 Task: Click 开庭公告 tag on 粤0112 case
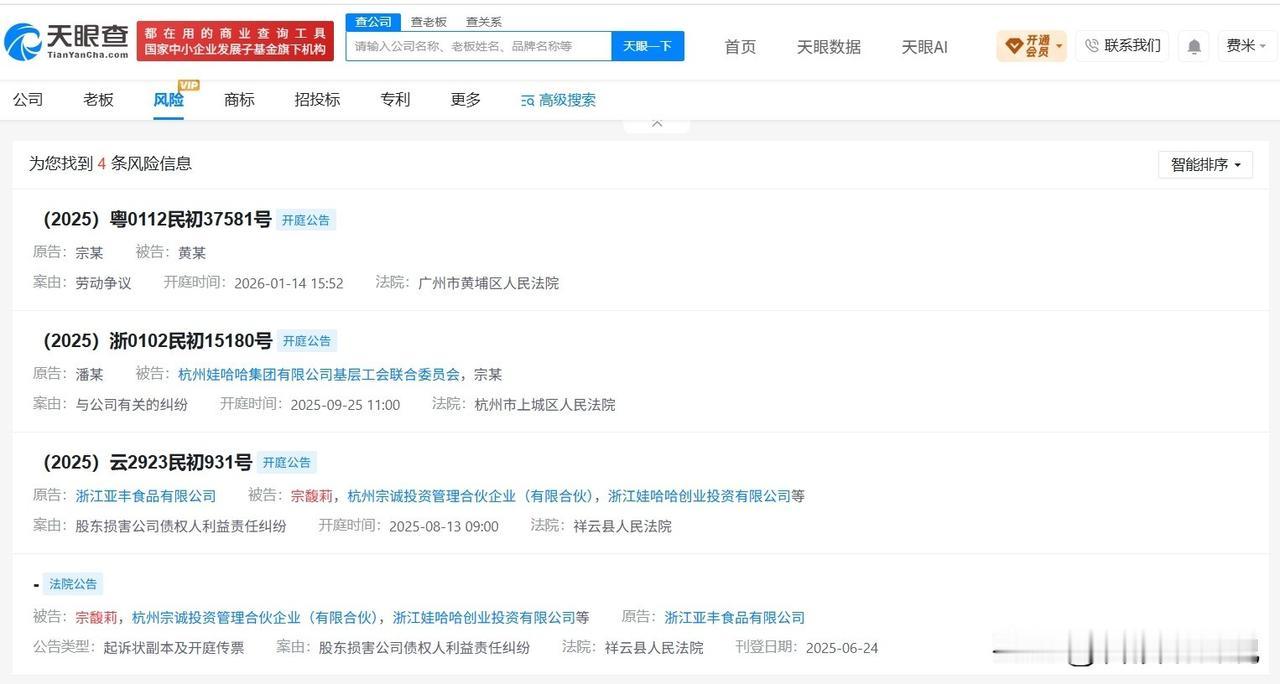click(x=306, y=220)
